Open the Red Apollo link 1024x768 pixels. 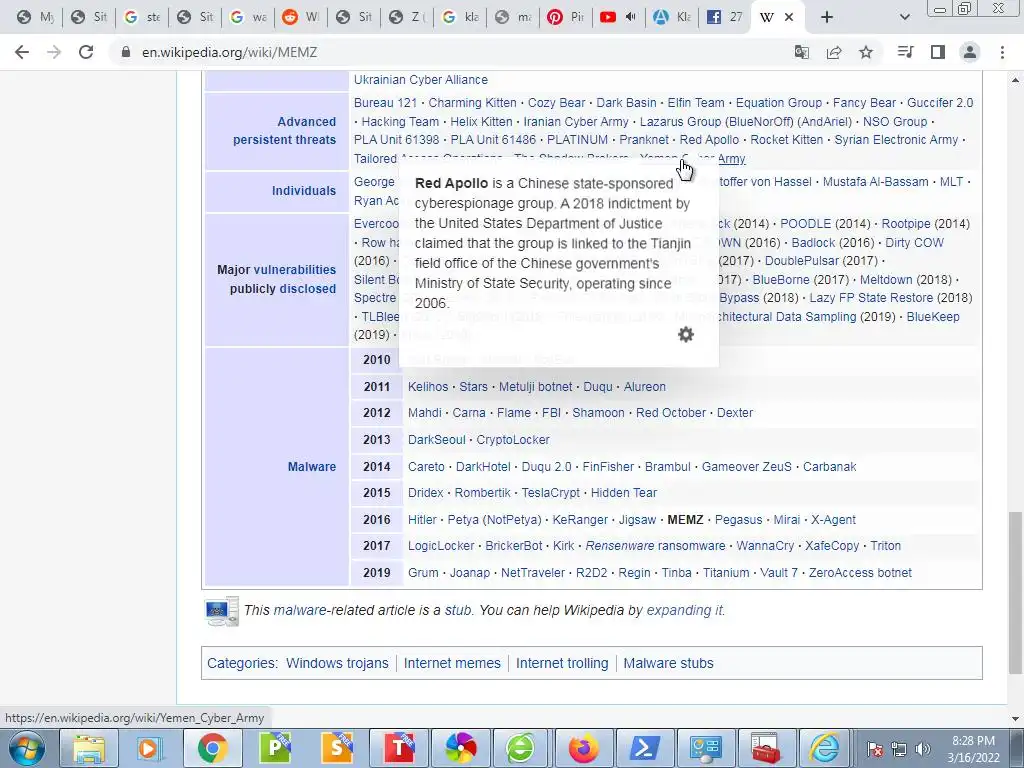click(709, 140)
